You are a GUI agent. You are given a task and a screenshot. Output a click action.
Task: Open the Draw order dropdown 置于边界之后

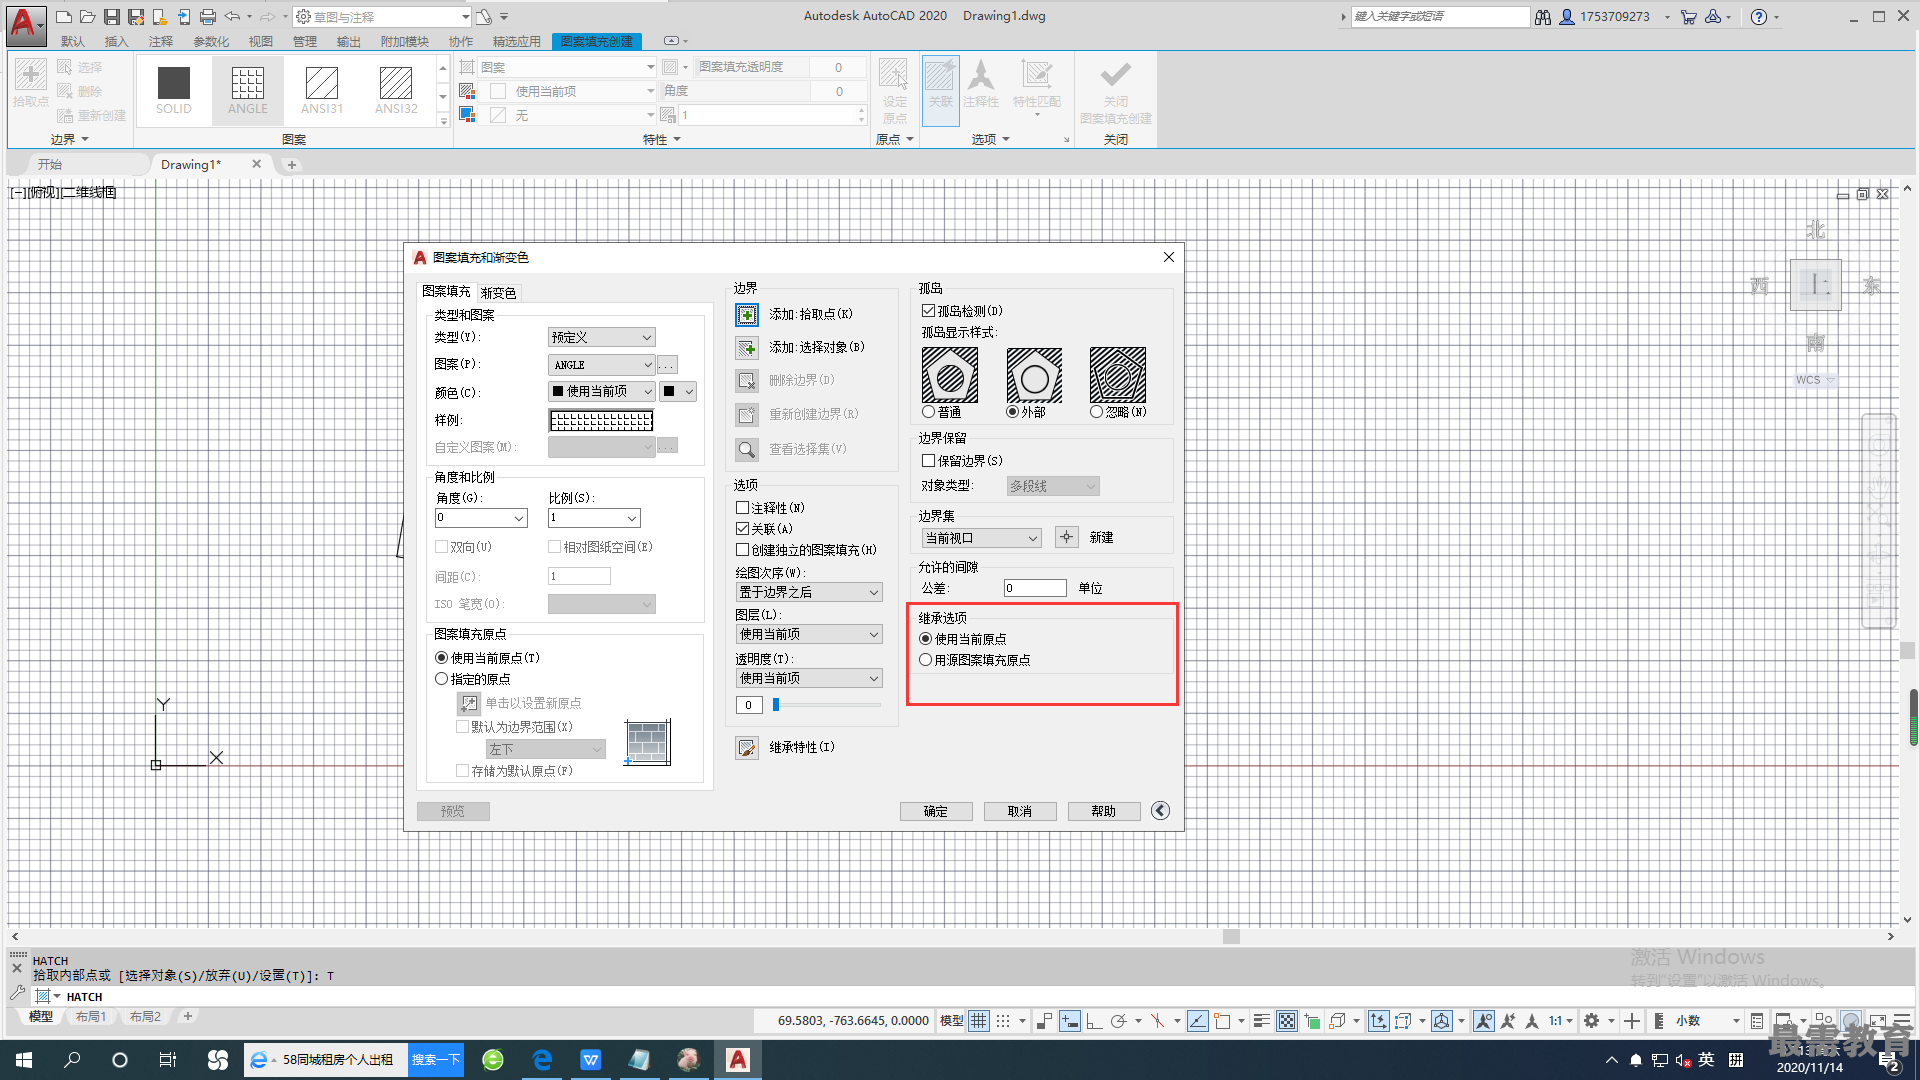click(x=809, y=593)
